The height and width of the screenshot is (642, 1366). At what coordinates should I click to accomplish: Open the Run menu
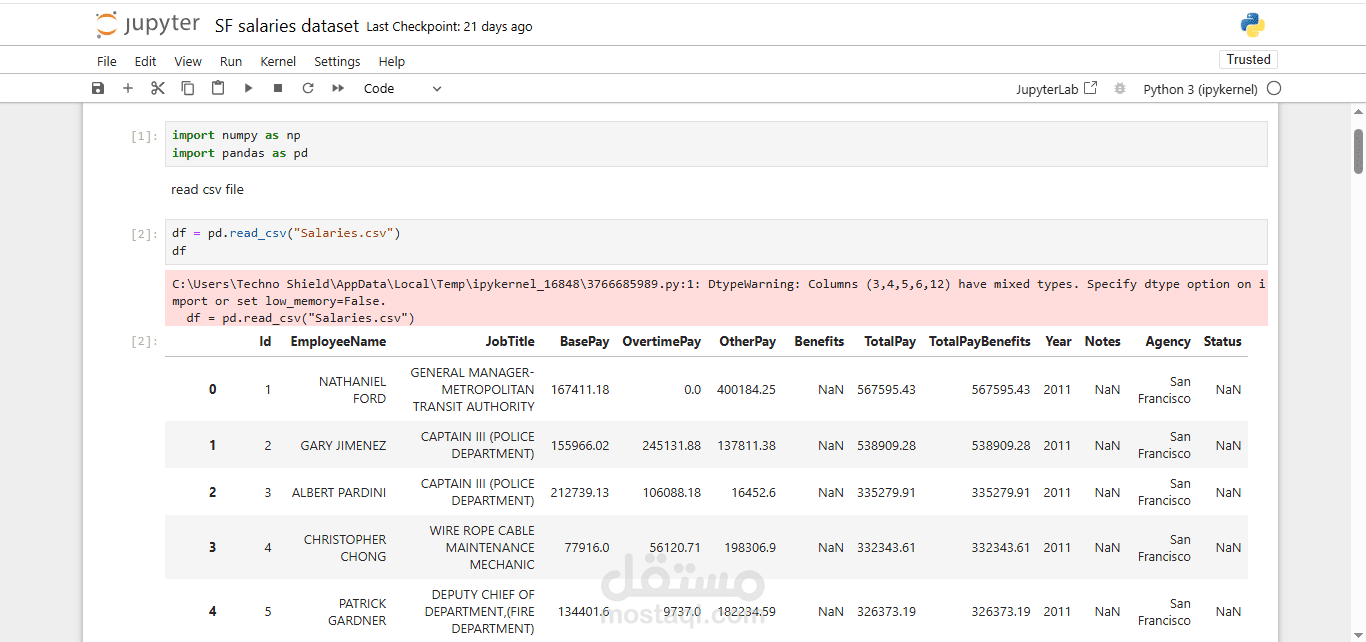tap(231, 61)
